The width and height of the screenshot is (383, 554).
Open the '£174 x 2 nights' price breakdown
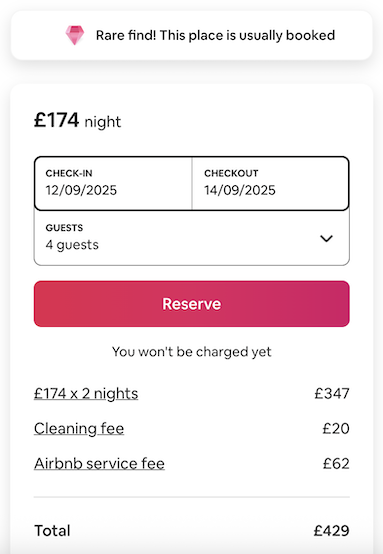[x=86, y=394]
